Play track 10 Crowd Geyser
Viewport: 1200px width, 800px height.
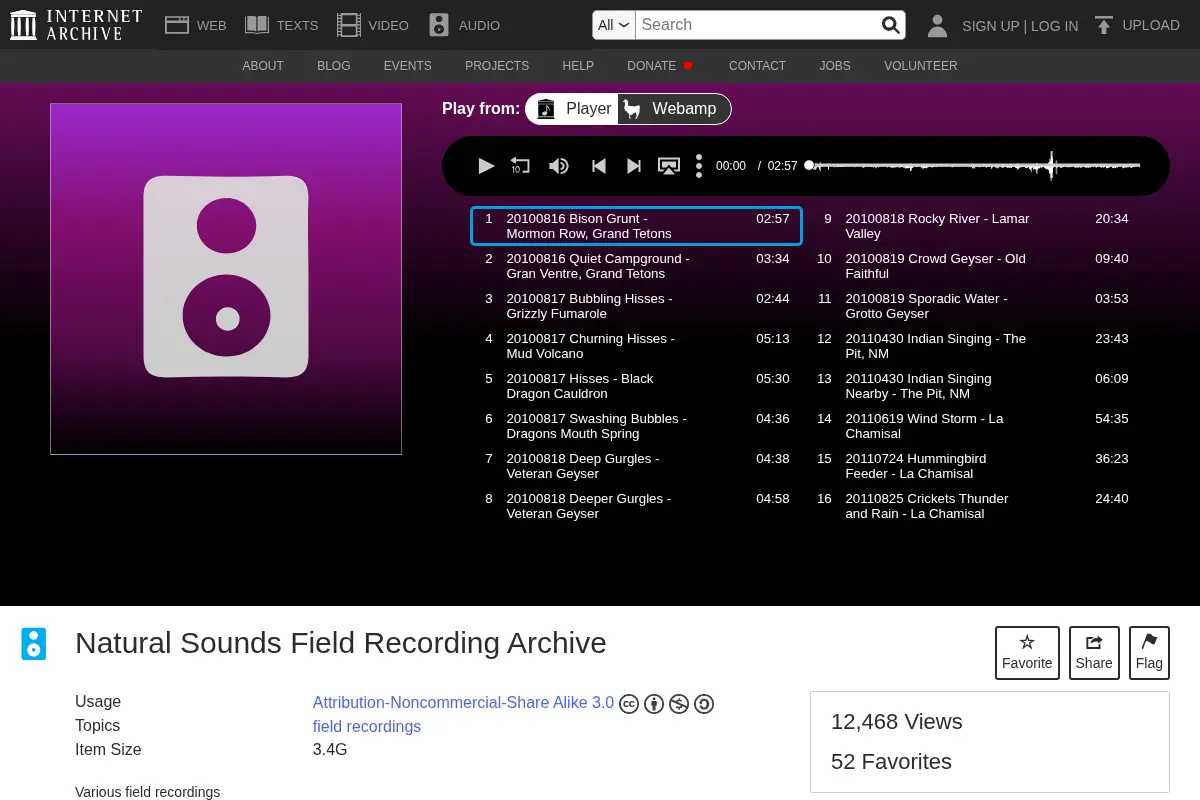click(975, 266)
